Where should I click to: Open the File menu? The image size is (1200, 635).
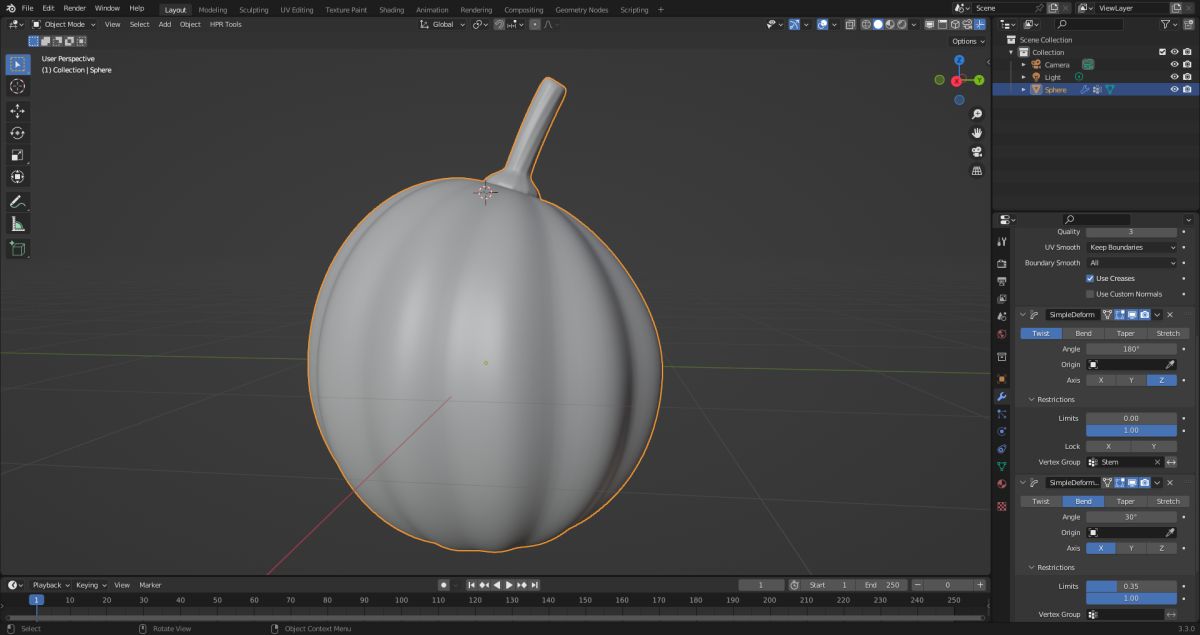coord(27,8)
